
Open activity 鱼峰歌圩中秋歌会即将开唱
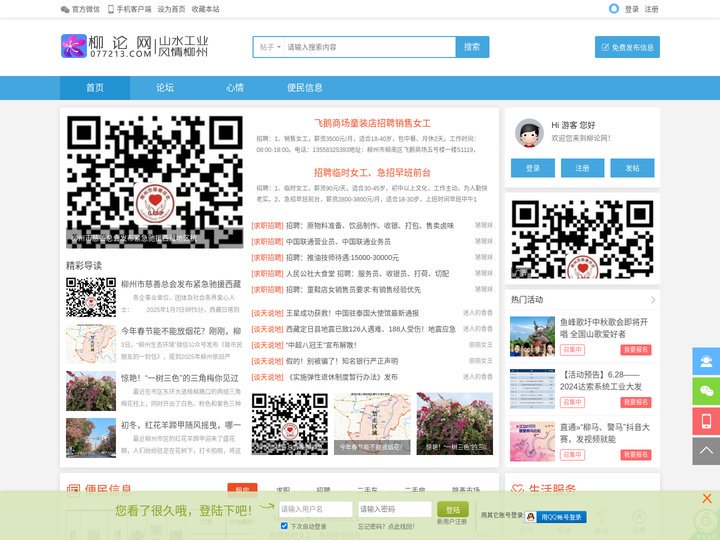pos(604,328)
